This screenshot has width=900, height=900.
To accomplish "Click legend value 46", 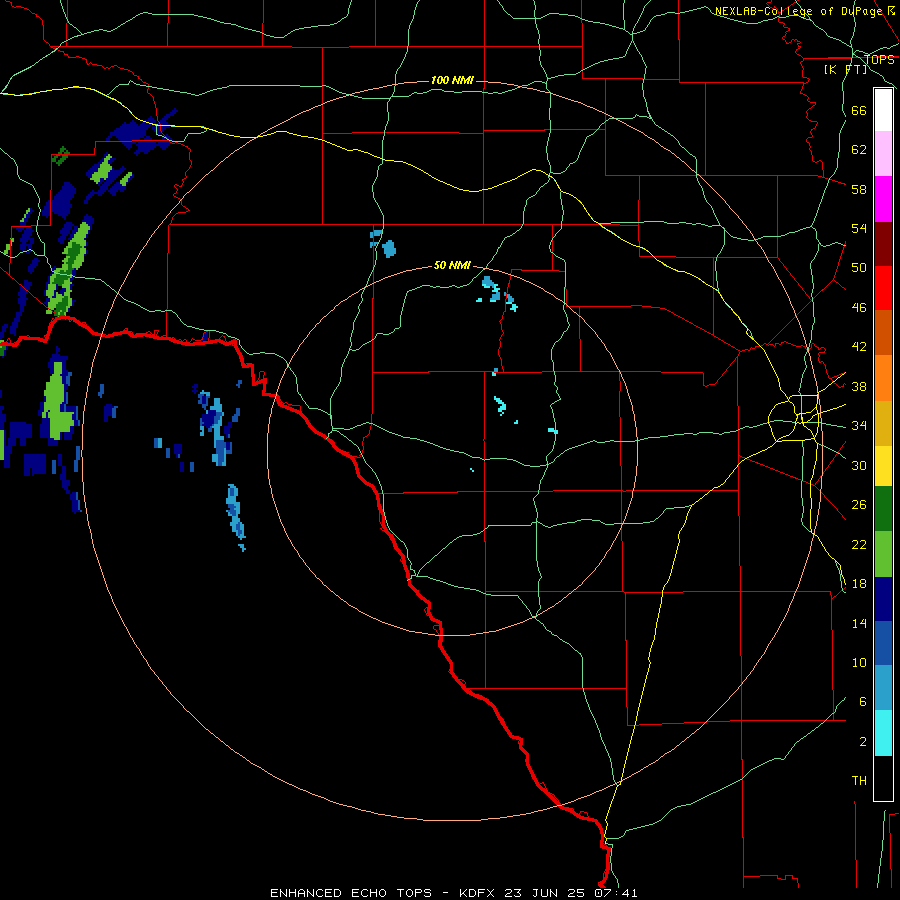I will [859, 308].
